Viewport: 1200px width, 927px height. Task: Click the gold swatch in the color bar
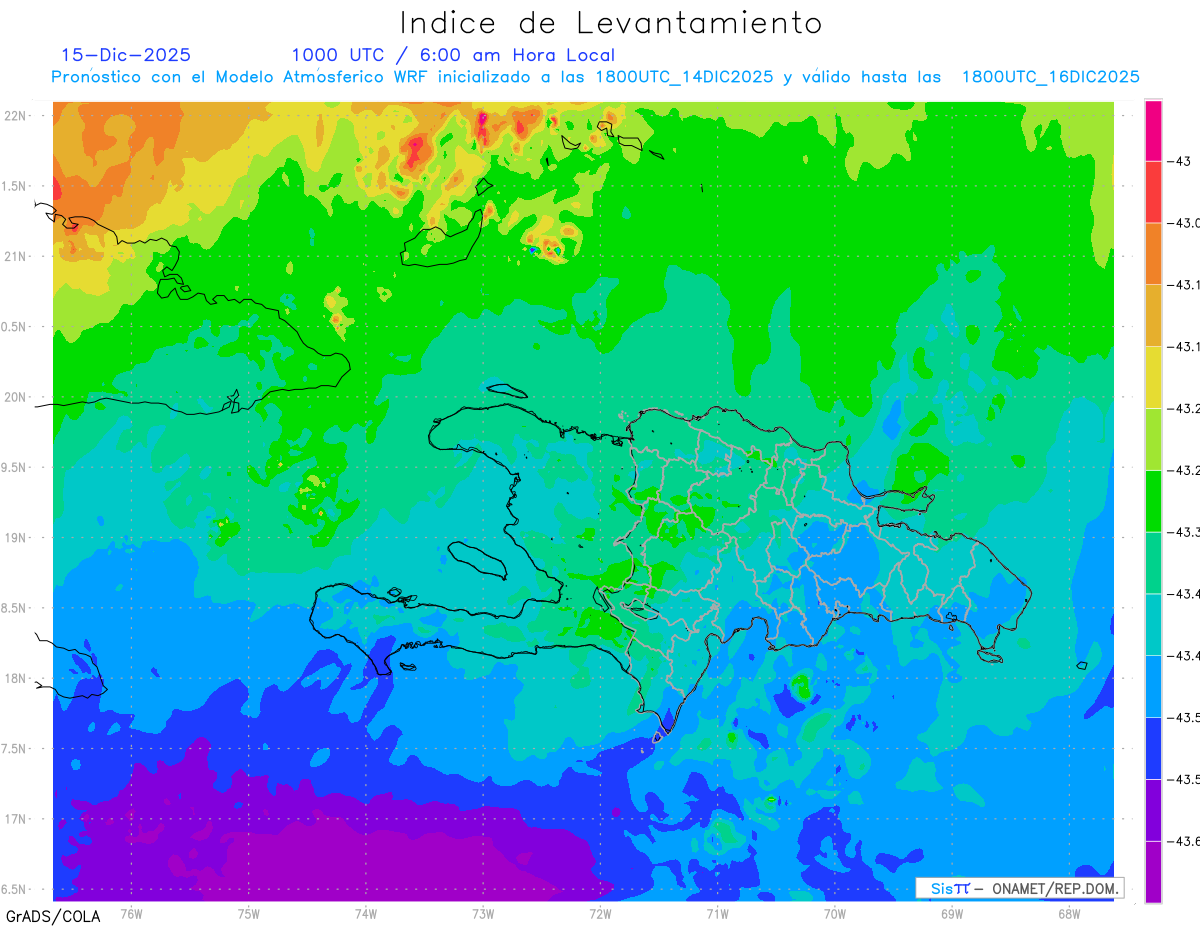[1153, 316]
